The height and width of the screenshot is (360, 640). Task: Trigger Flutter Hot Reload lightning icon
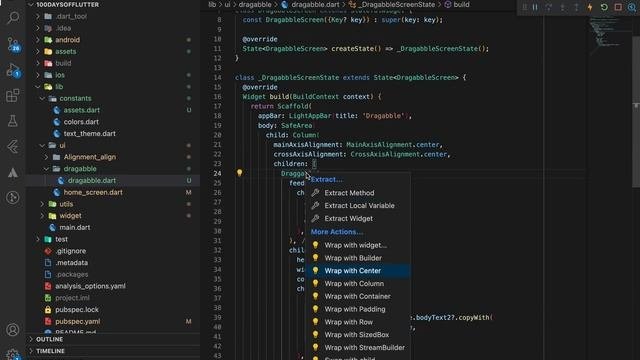pyautogui.click(x=590, y=7)
